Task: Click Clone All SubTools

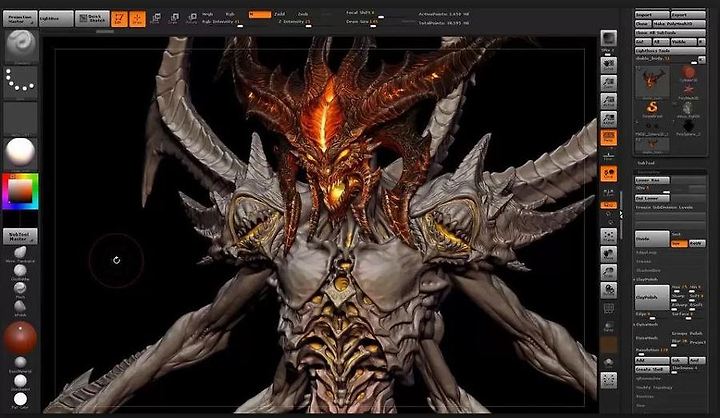Action: pyautogui.click(x=670, y=33)
